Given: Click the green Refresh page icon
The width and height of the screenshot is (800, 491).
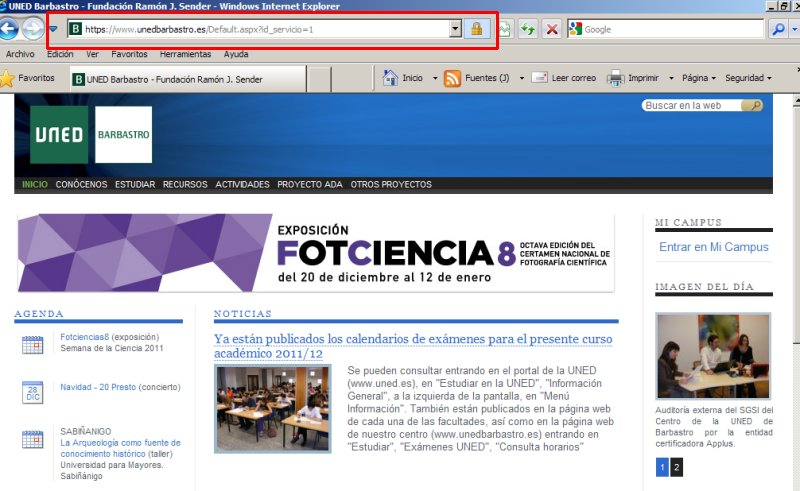Looking at the screenshot, I should point(526,29).
